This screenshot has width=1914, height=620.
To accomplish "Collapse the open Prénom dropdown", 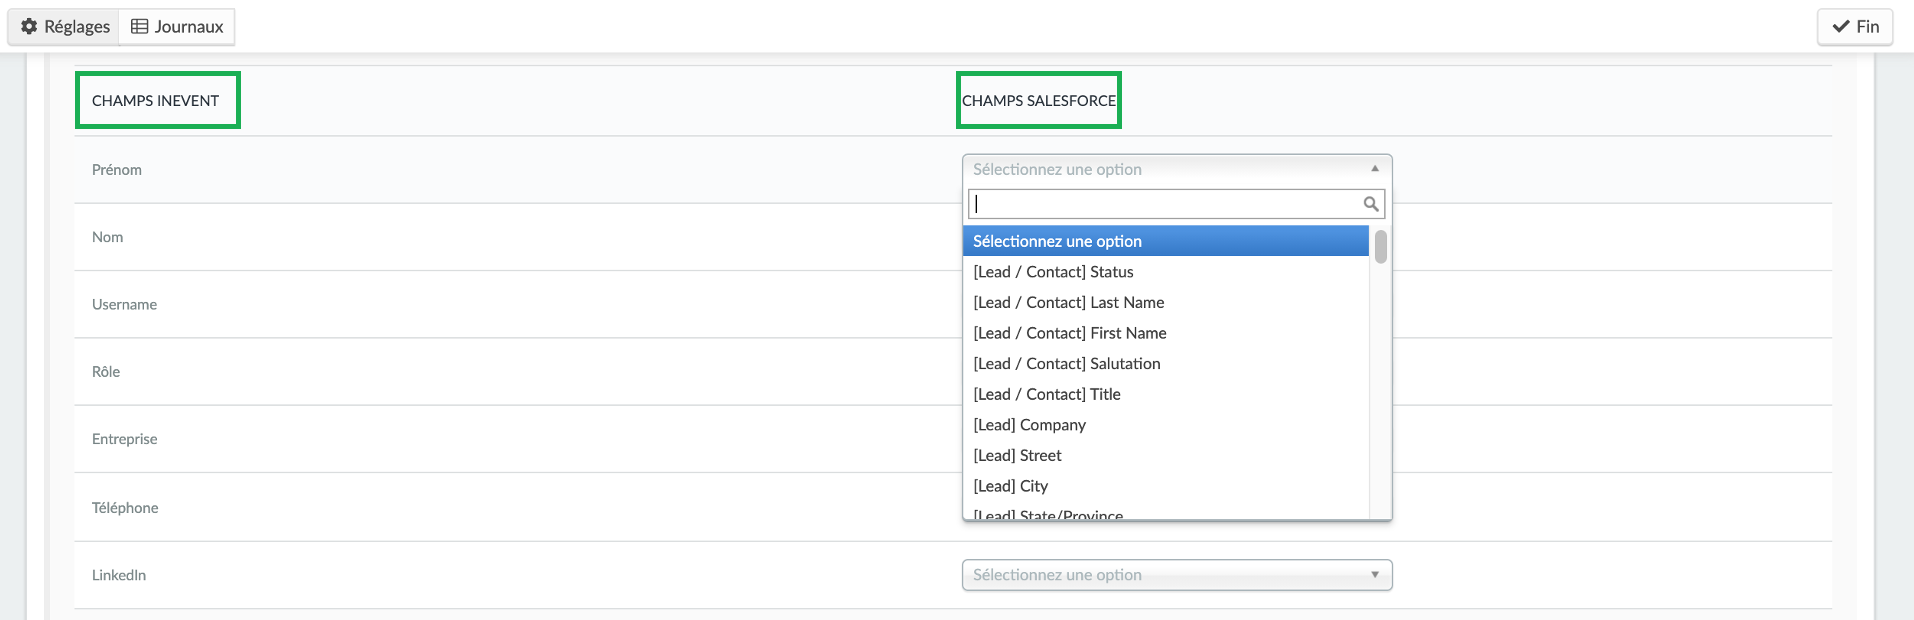I will tap(1177, 169).
